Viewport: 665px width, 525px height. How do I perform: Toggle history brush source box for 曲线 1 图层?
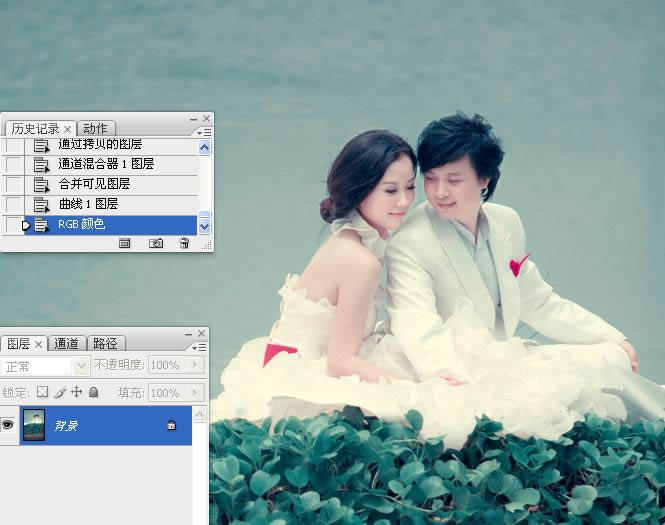coord(12,205)
